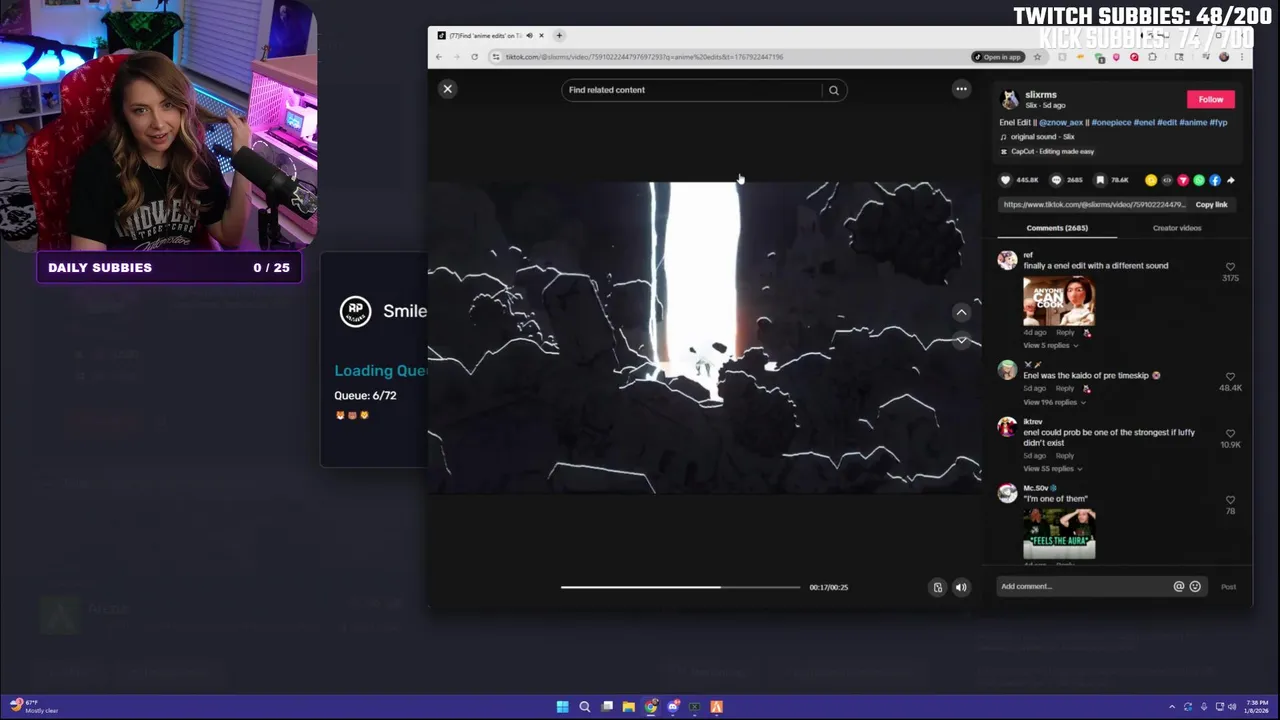Share video to Facebook
Screen dimensions: 1280x720
(x=1215, y=180)
